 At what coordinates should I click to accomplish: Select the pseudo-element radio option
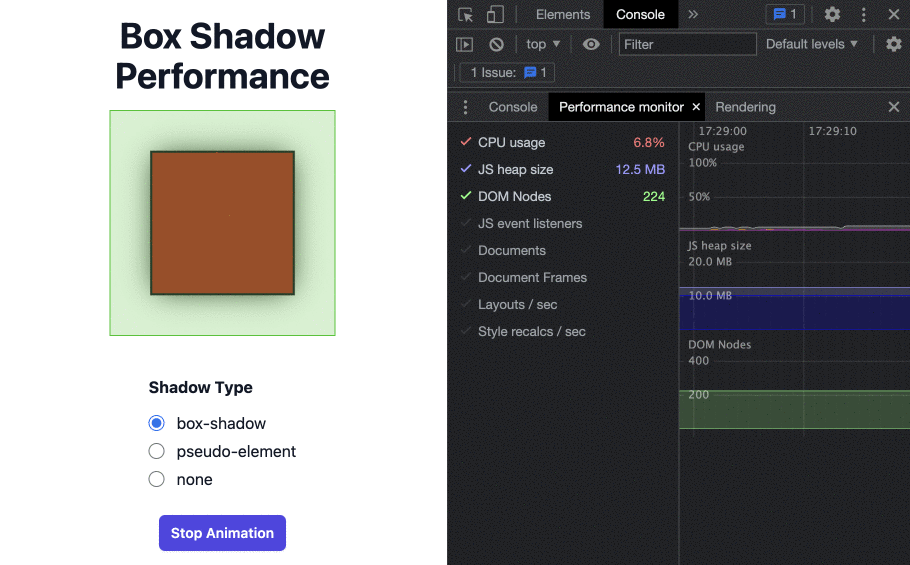157,451
